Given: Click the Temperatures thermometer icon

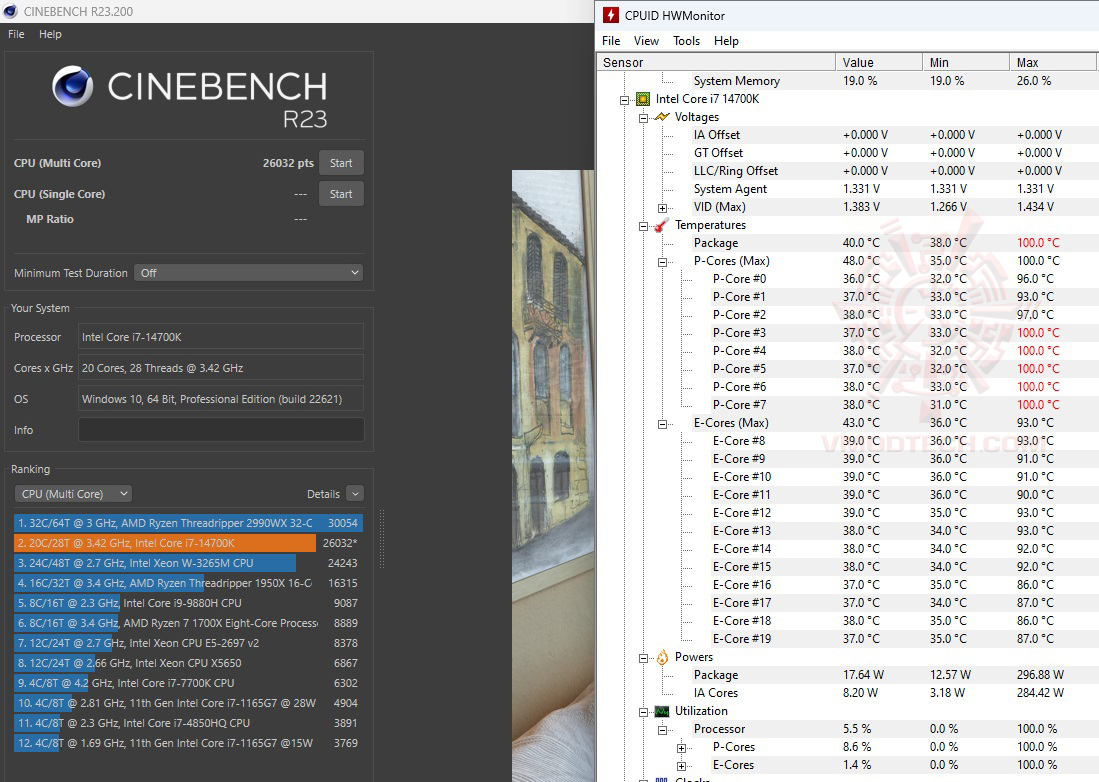Looking at the screenshot, I should point(662,226).
